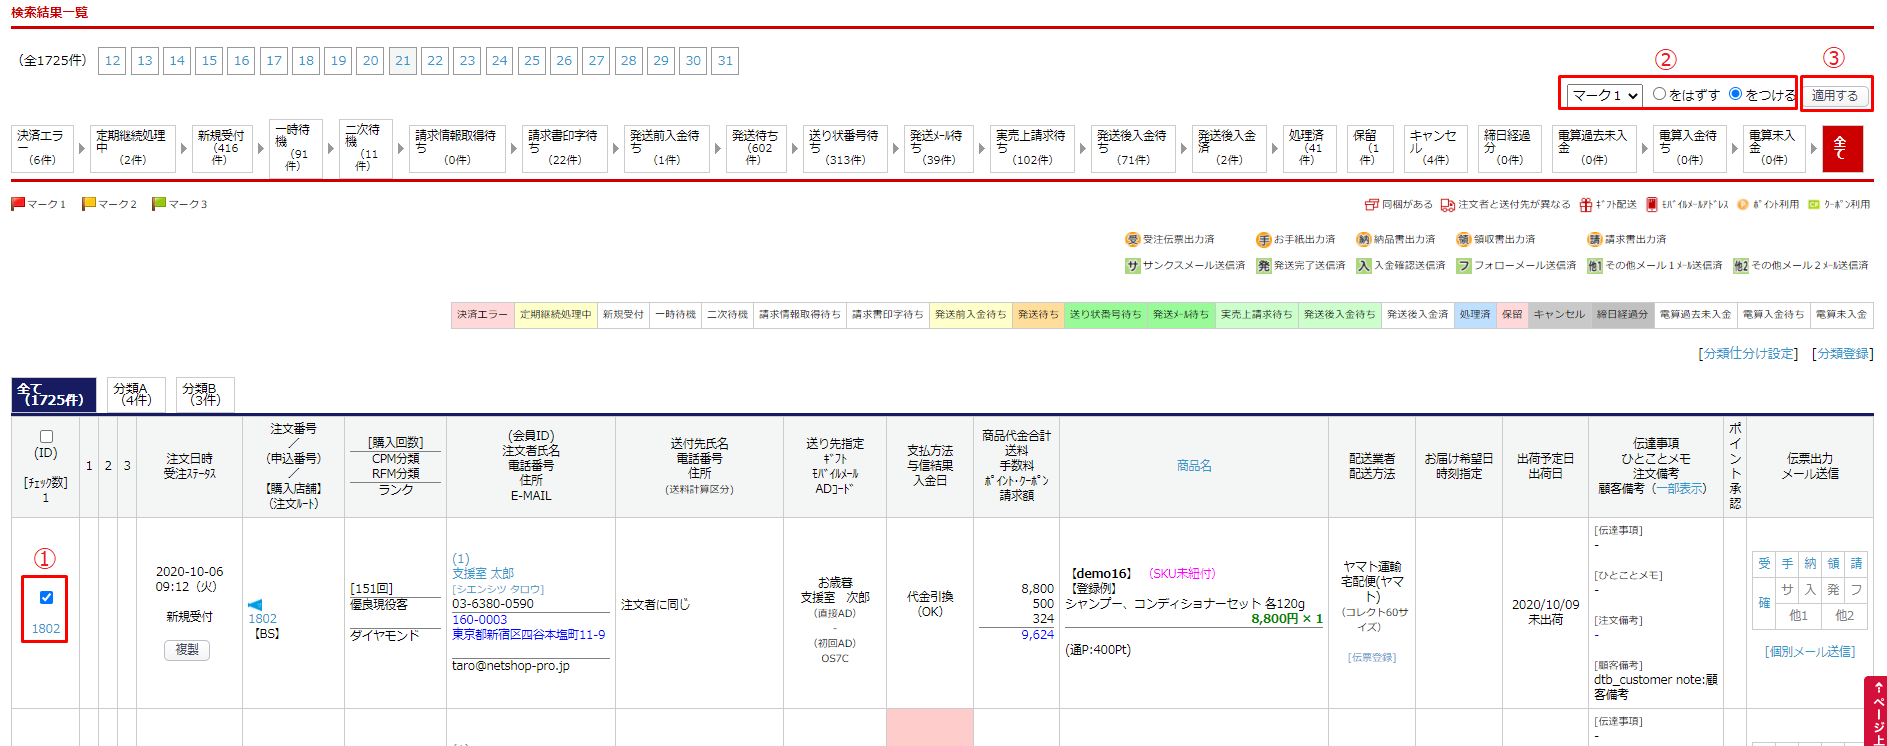Click the フ follow-mail icon in the order row

(1856, 590)
